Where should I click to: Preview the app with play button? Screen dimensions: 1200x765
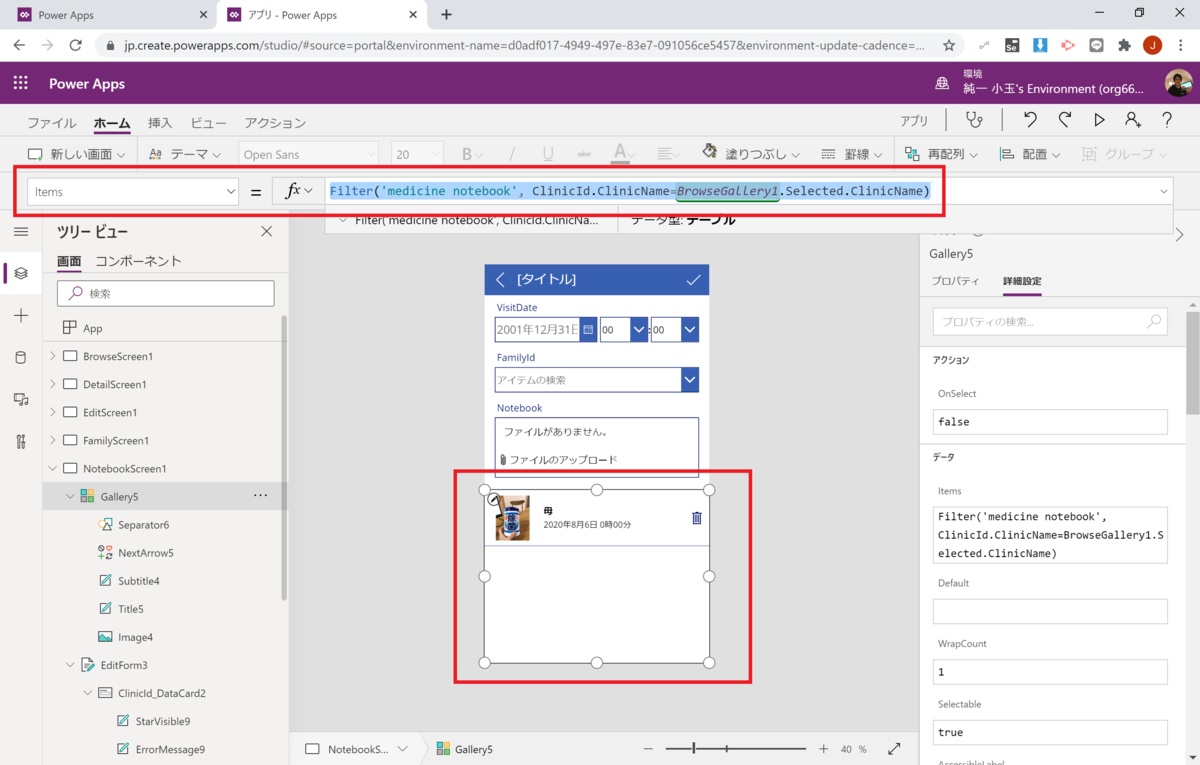1099,120
